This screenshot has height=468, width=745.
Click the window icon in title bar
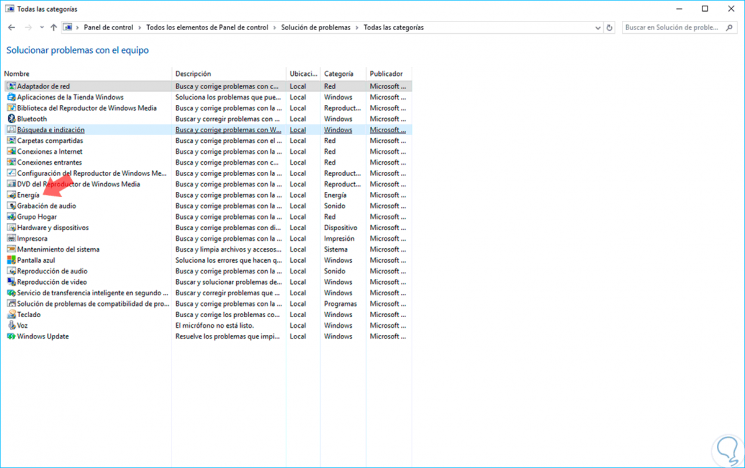click(x=10, y=9)
